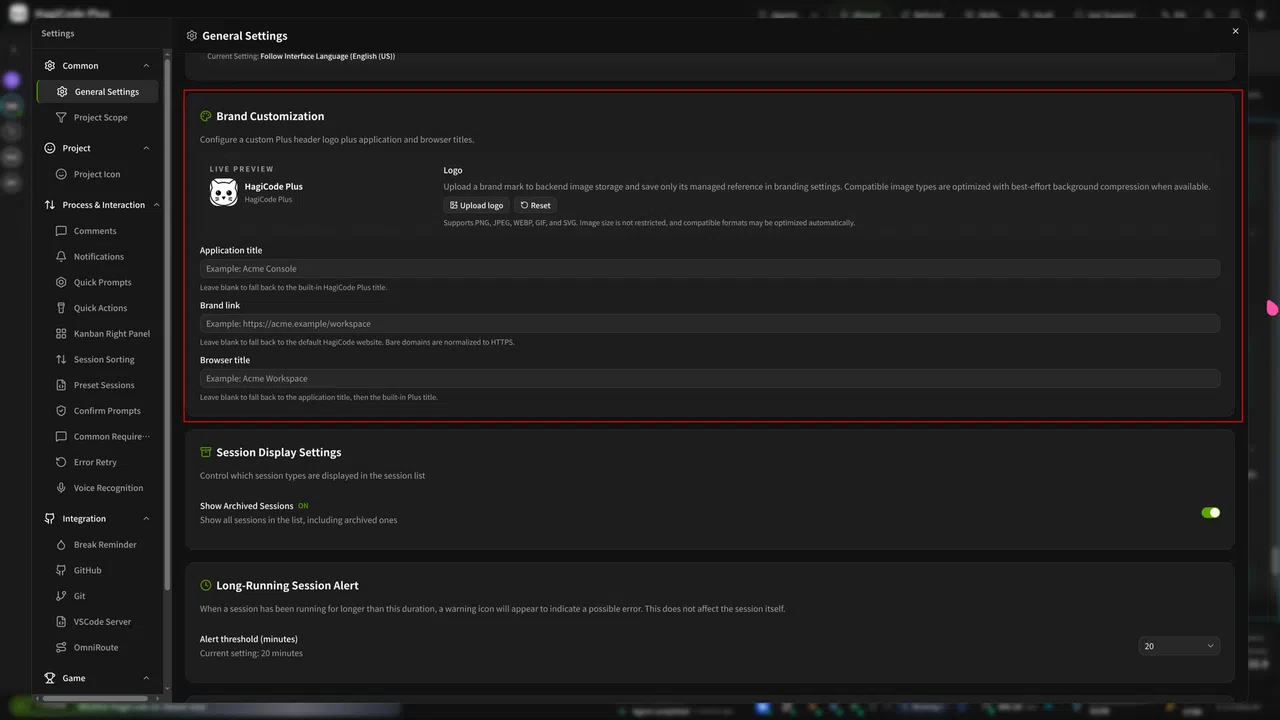Click the Upload logo button
Viewport: 1280px width, 720px height.
tap(476, 205)
